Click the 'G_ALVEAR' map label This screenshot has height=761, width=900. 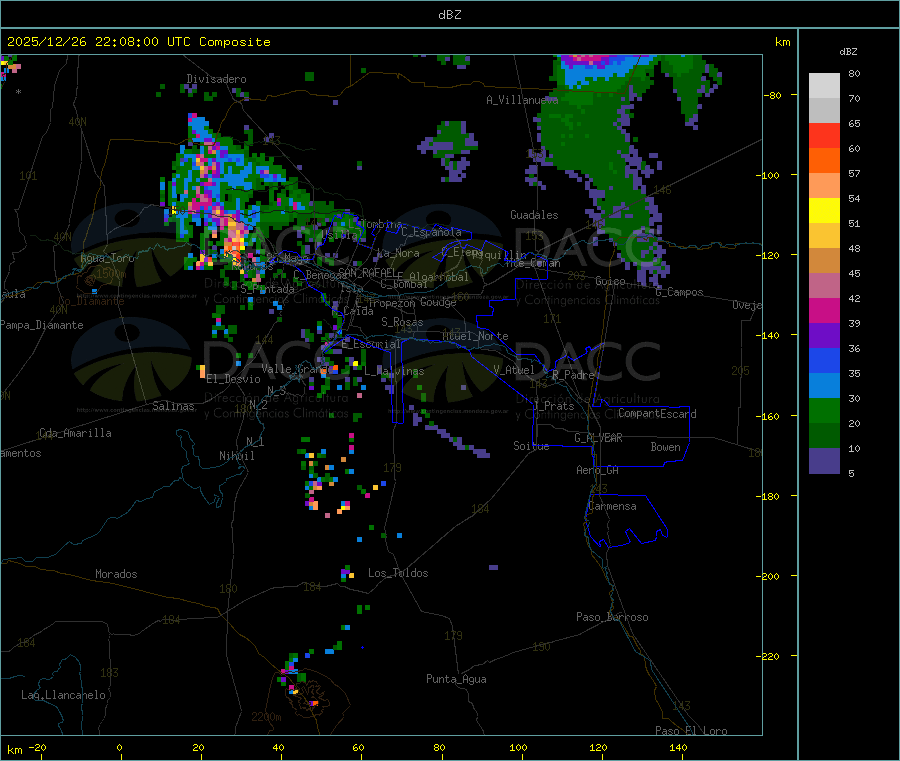point(598,438)
